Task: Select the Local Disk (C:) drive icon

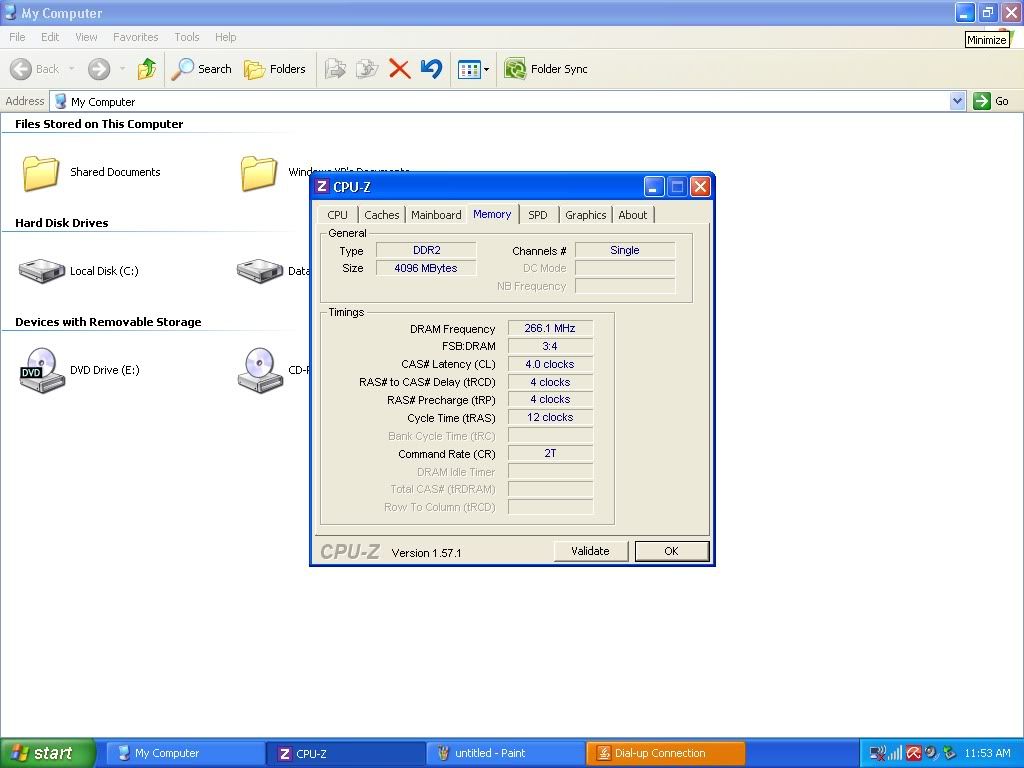Action: [42, 270]
